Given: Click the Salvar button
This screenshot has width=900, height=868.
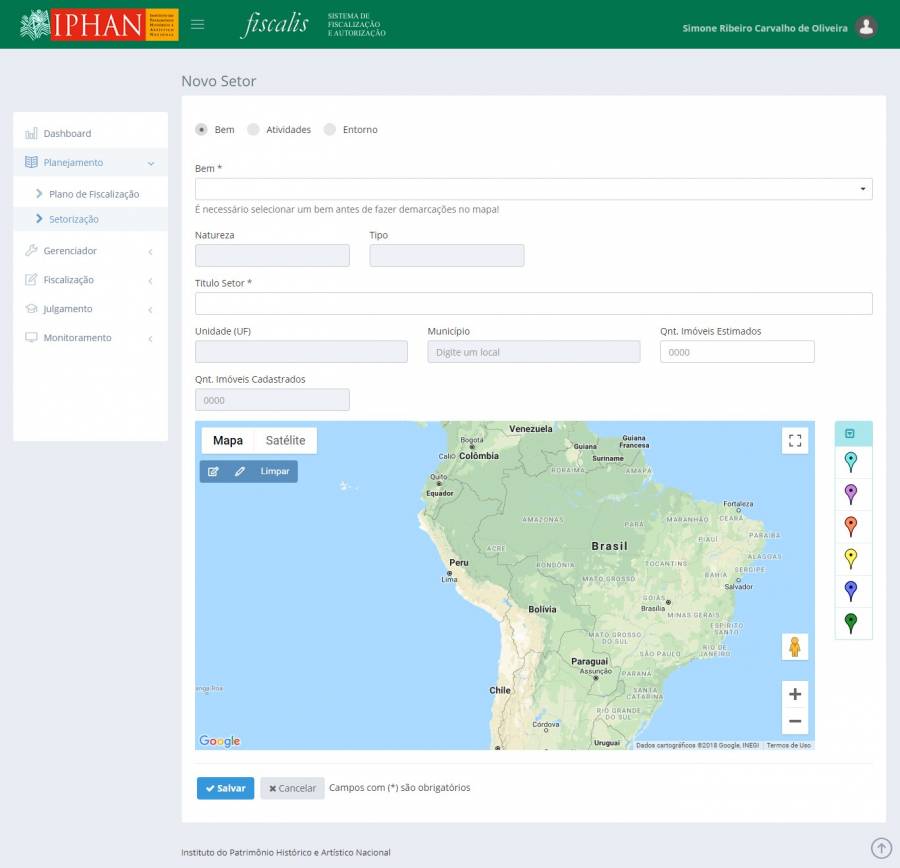Looking at the screenshot, I should [x=225, y=788].
